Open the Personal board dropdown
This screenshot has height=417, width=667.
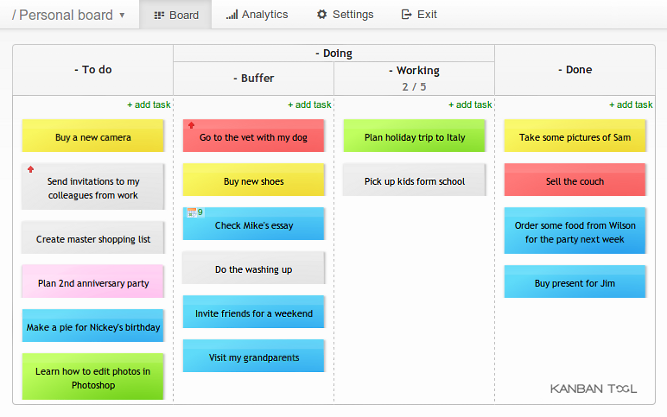122,16
